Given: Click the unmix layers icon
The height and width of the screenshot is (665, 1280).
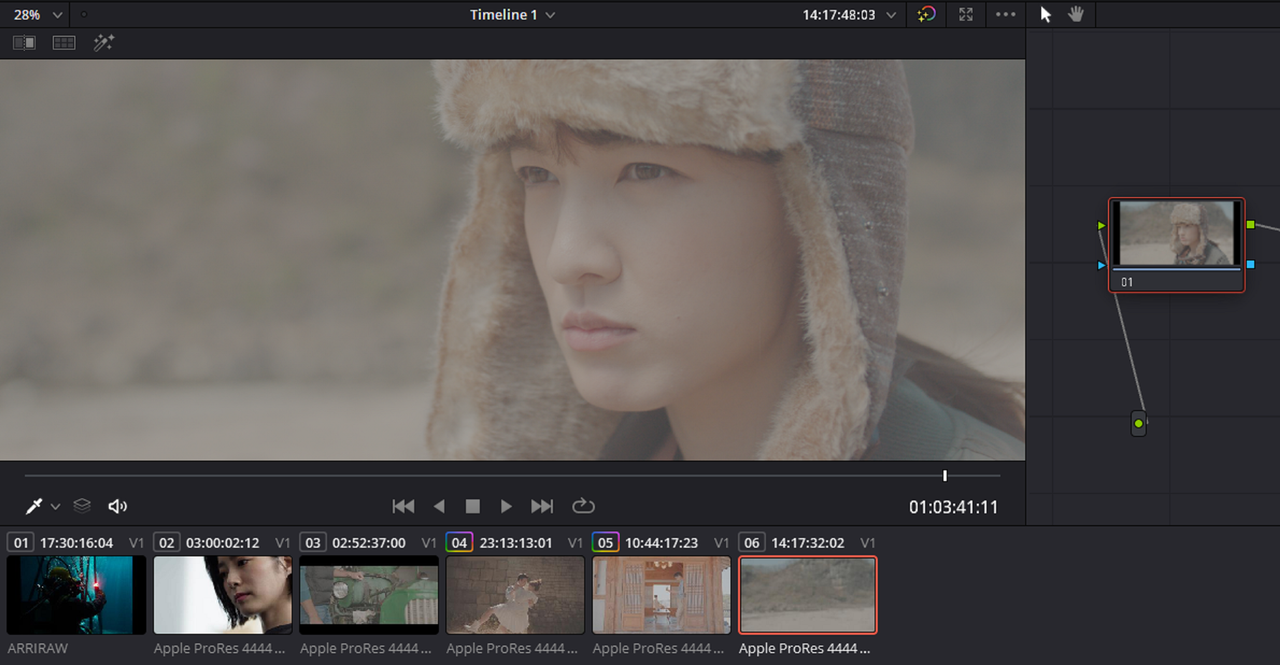Looking at the screenshot, I should (x=82, y=506).
